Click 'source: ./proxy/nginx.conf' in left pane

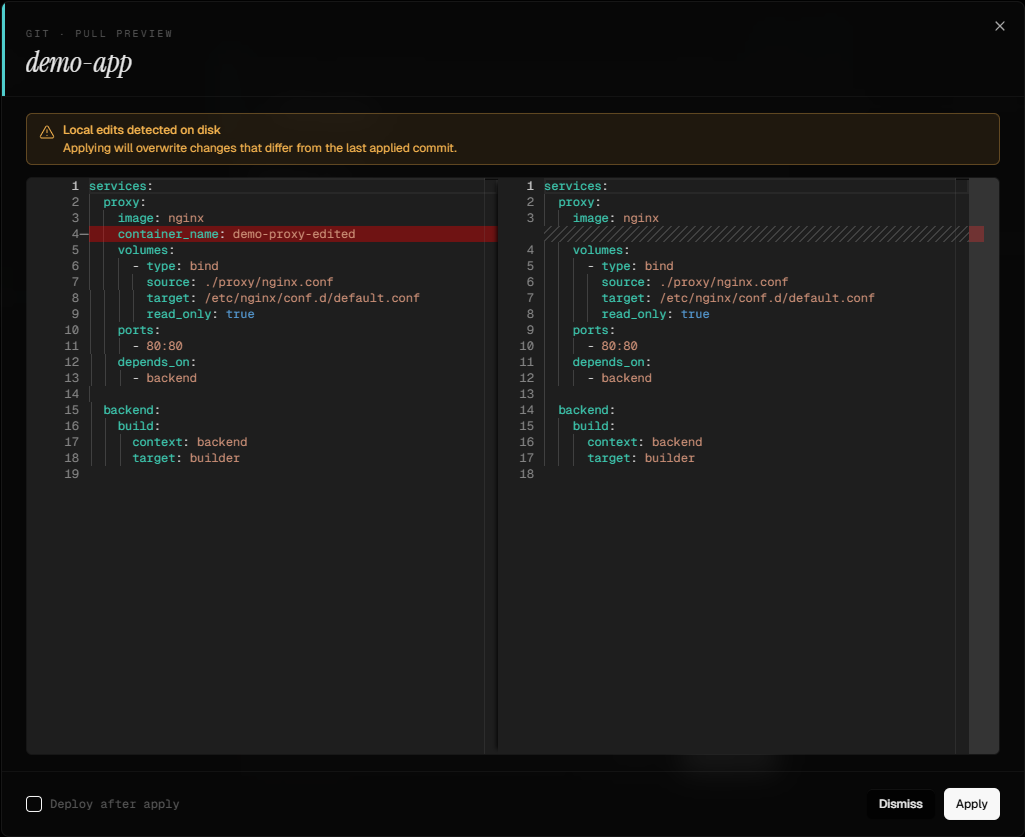pos(240,282)
